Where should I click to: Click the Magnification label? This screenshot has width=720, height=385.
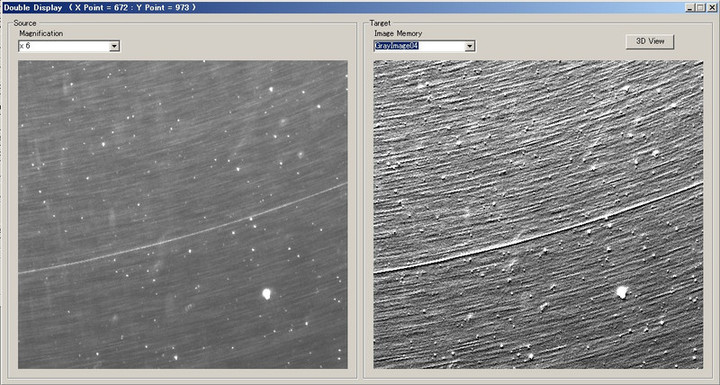[41, 34]
